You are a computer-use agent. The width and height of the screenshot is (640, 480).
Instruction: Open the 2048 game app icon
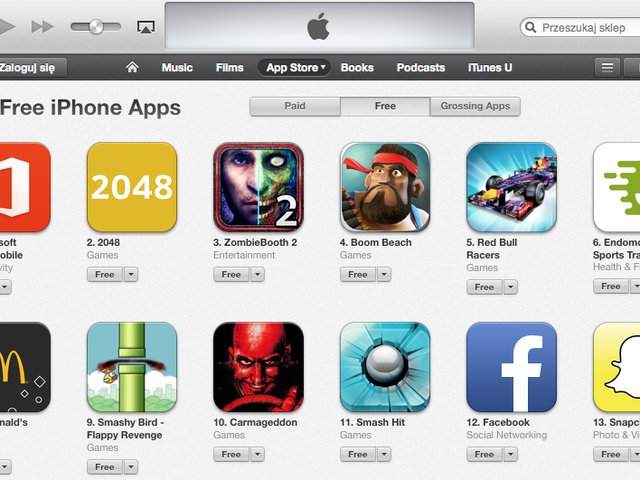[132, 187]
